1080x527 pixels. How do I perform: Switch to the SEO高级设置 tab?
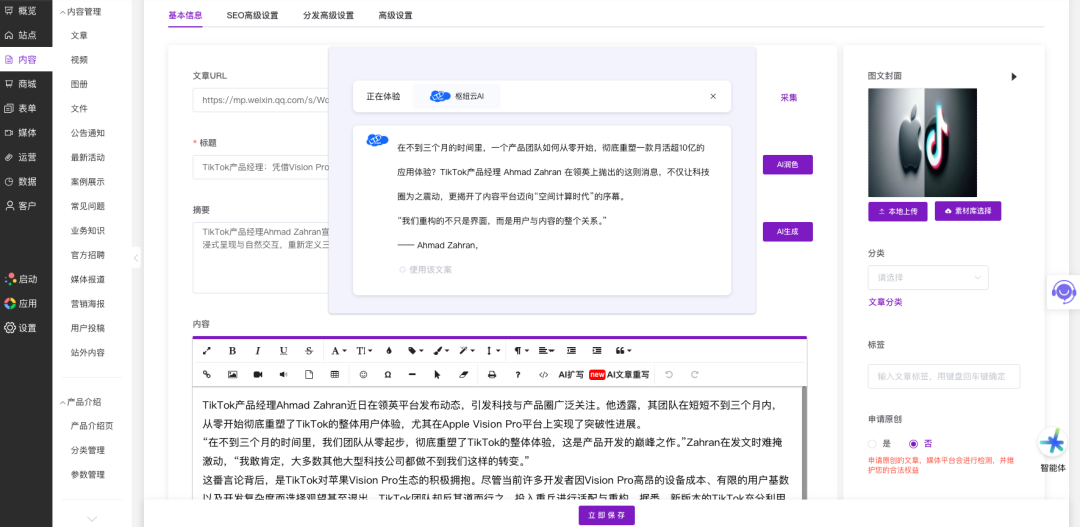(252, 16)
